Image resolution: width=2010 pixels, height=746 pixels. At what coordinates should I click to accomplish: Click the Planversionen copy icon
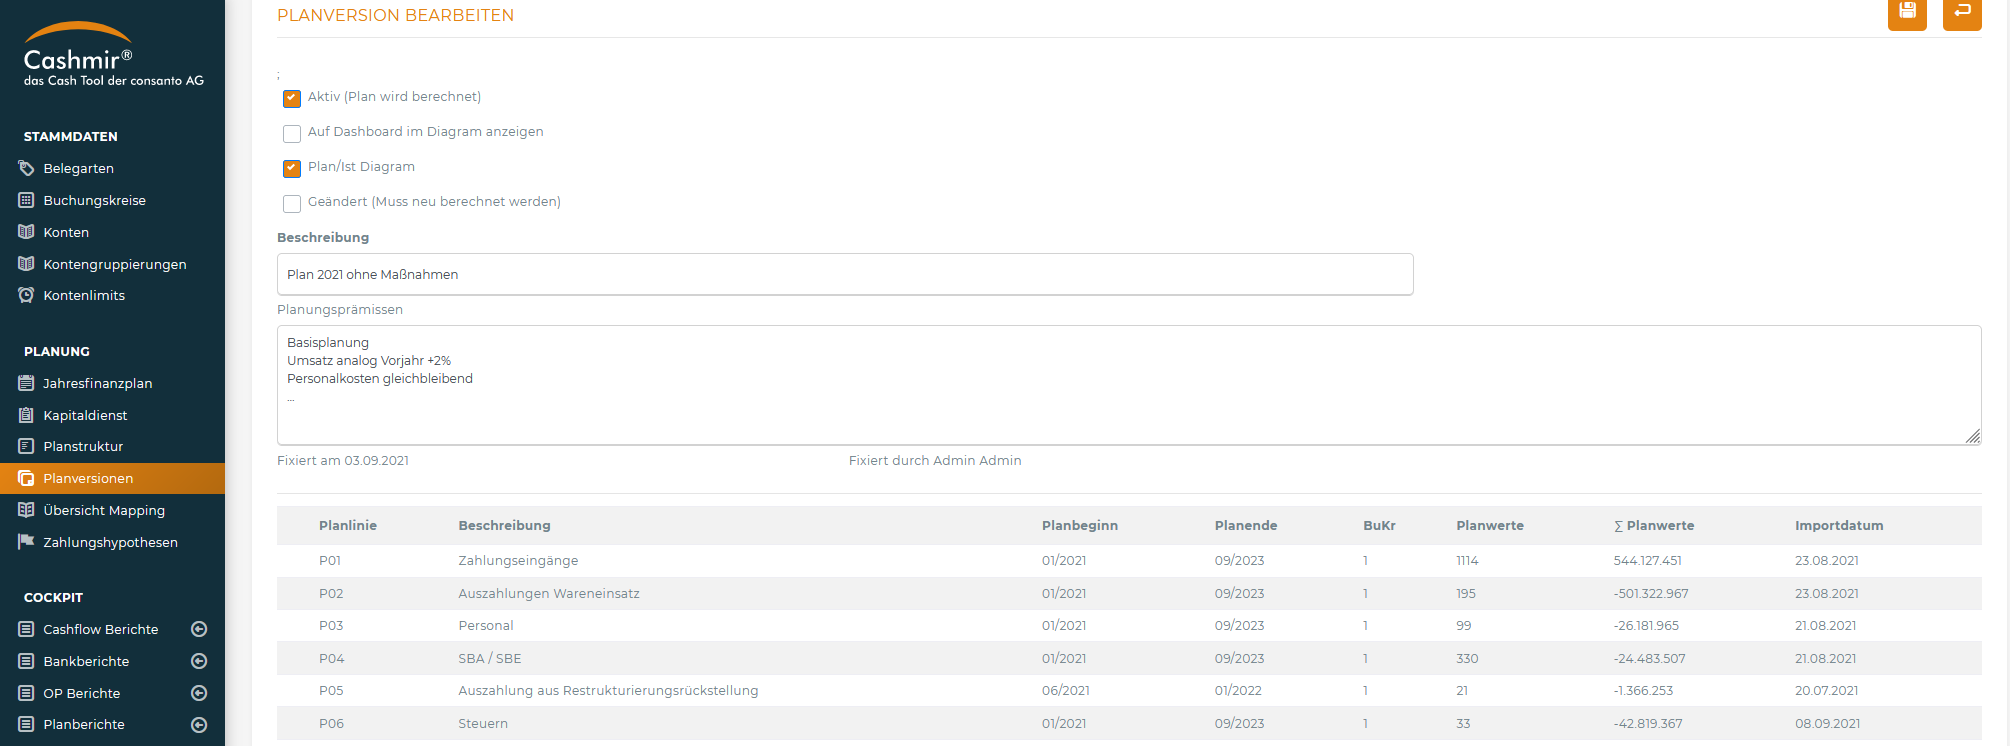tap(26, 478)
